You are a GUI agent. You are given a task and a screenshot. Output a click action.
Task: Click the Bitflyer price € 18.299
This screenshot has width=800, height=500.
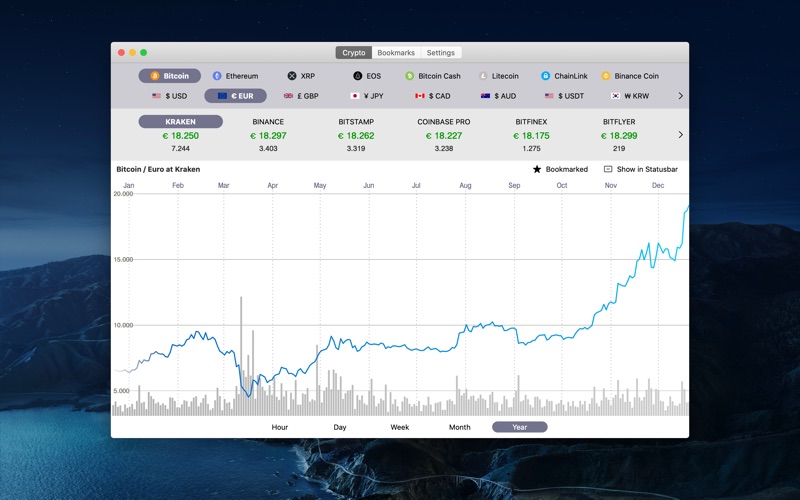pyautogui.click(x=619, y=136)
